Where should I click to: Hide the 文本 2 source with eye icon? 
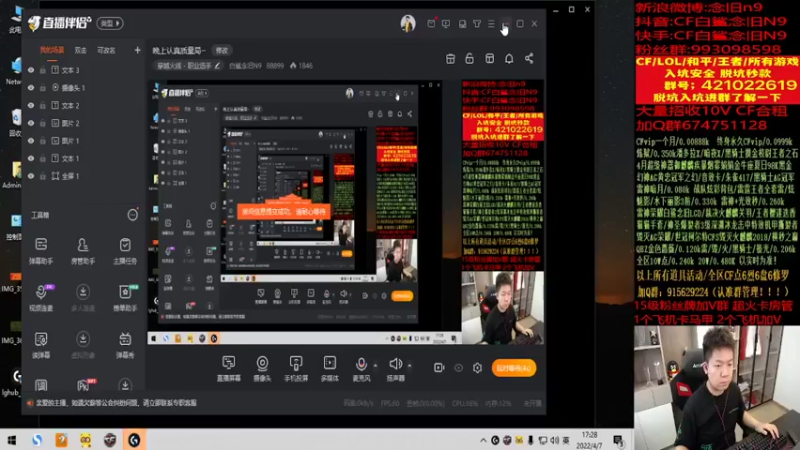point(31,106)
